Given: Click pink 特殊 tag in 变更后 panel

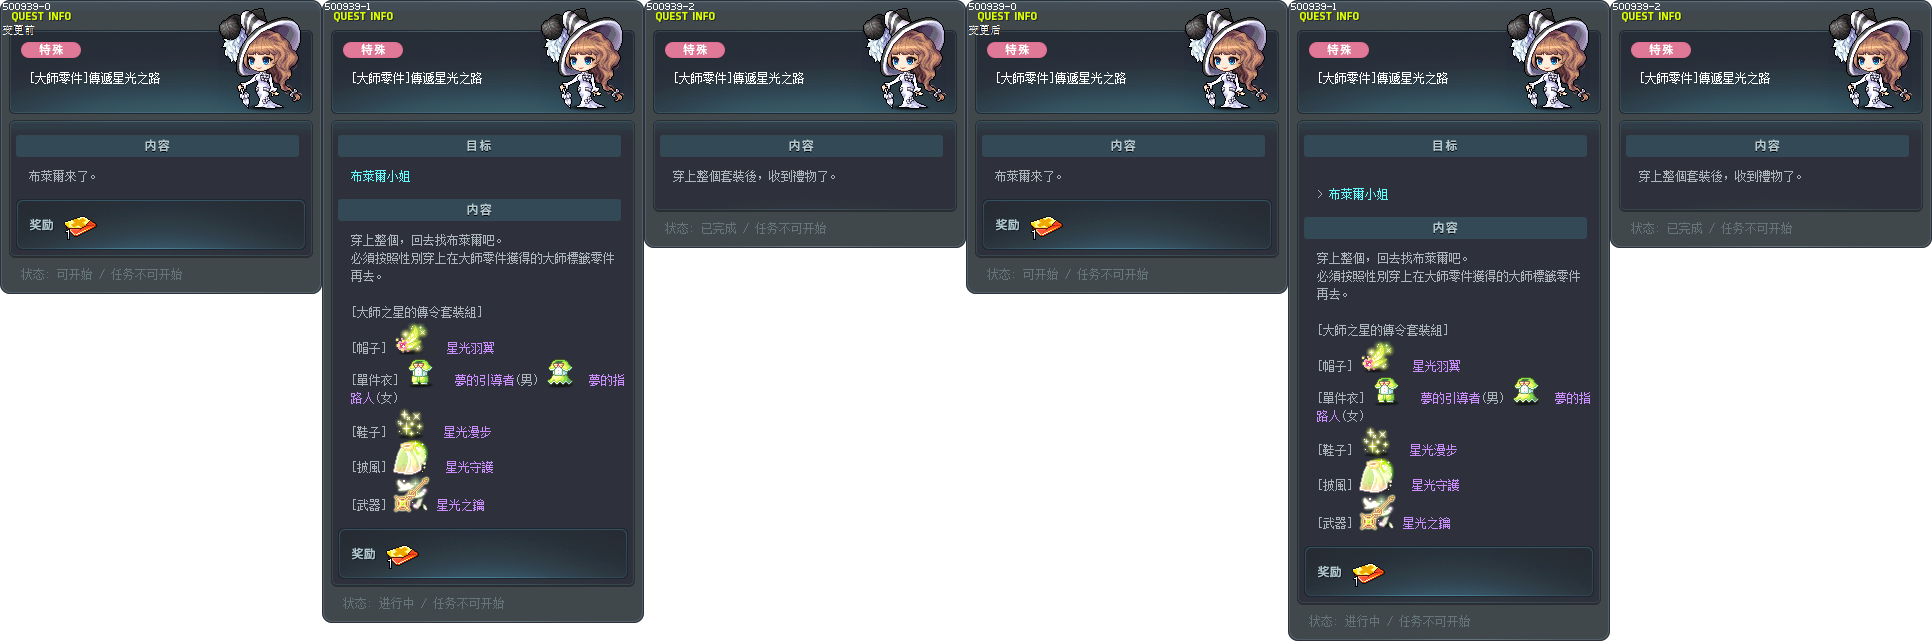Looking at the screenshot, I should click(1017, 50).
